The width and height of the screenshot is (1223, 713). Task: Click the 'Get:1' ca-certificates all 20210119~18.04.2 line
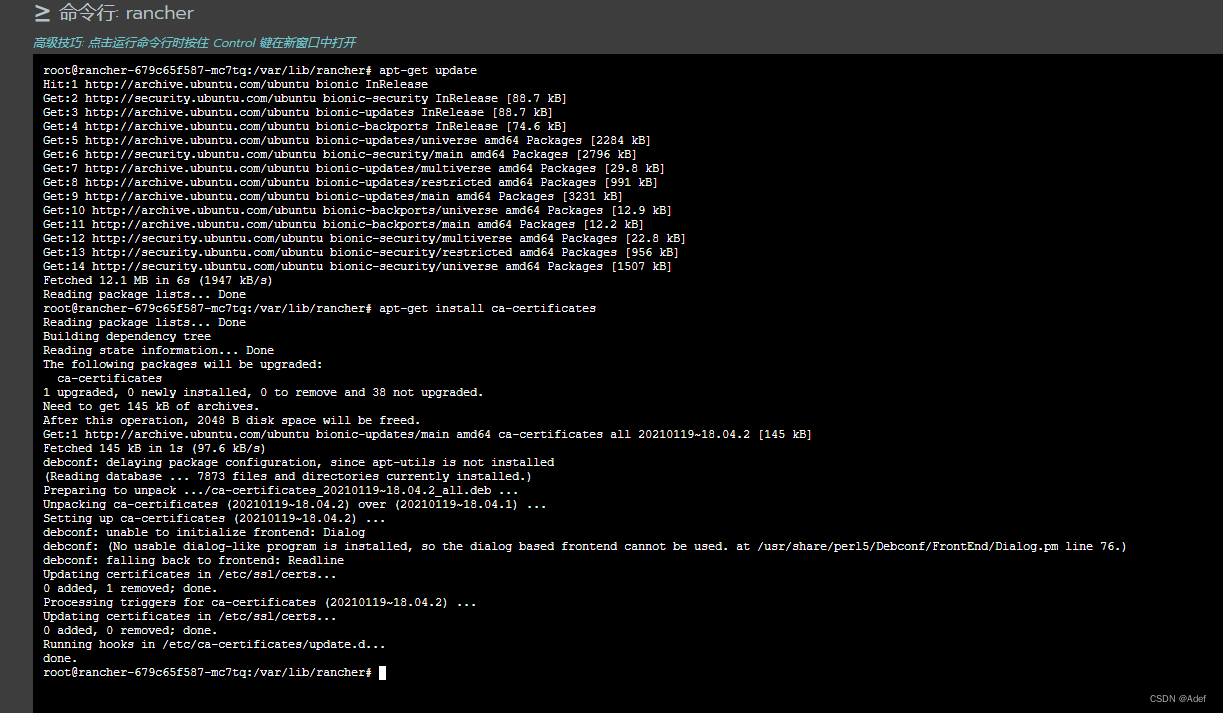[x=427, y=434]
